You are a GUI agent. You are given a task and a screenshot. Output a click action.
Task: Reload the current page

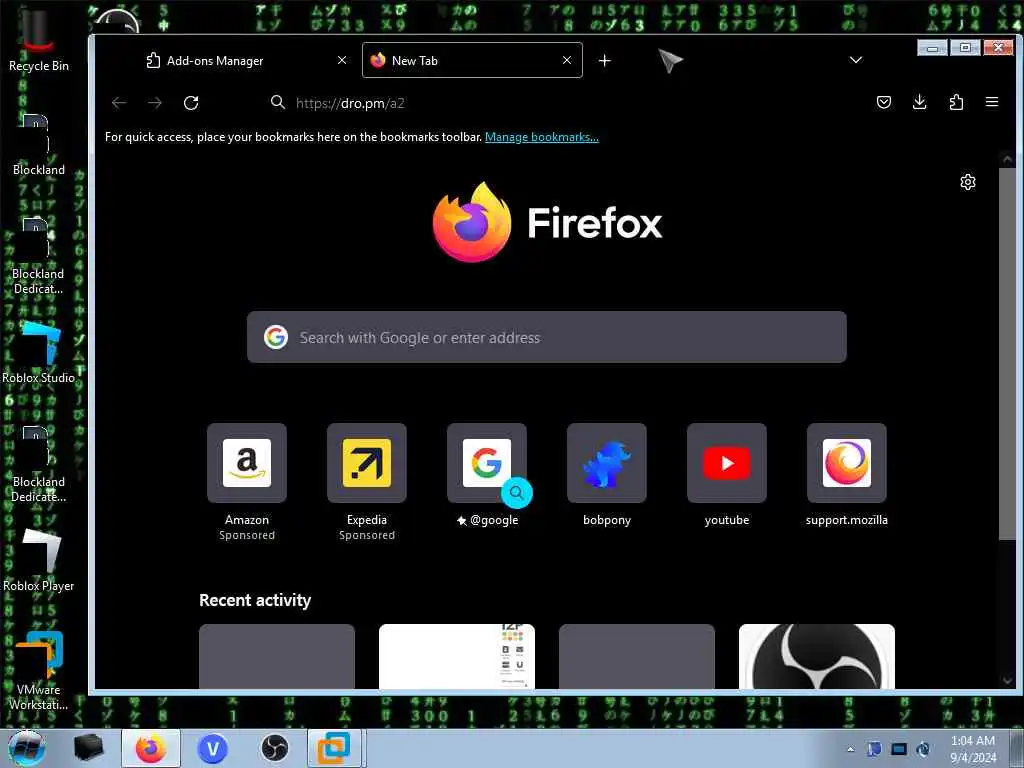191,103
